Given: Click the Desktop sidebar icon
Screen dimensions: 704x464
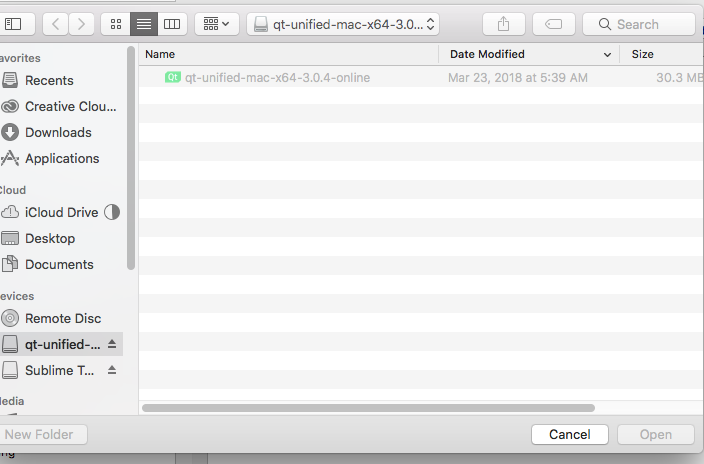Looking at the screenshot, I should 10,239.
